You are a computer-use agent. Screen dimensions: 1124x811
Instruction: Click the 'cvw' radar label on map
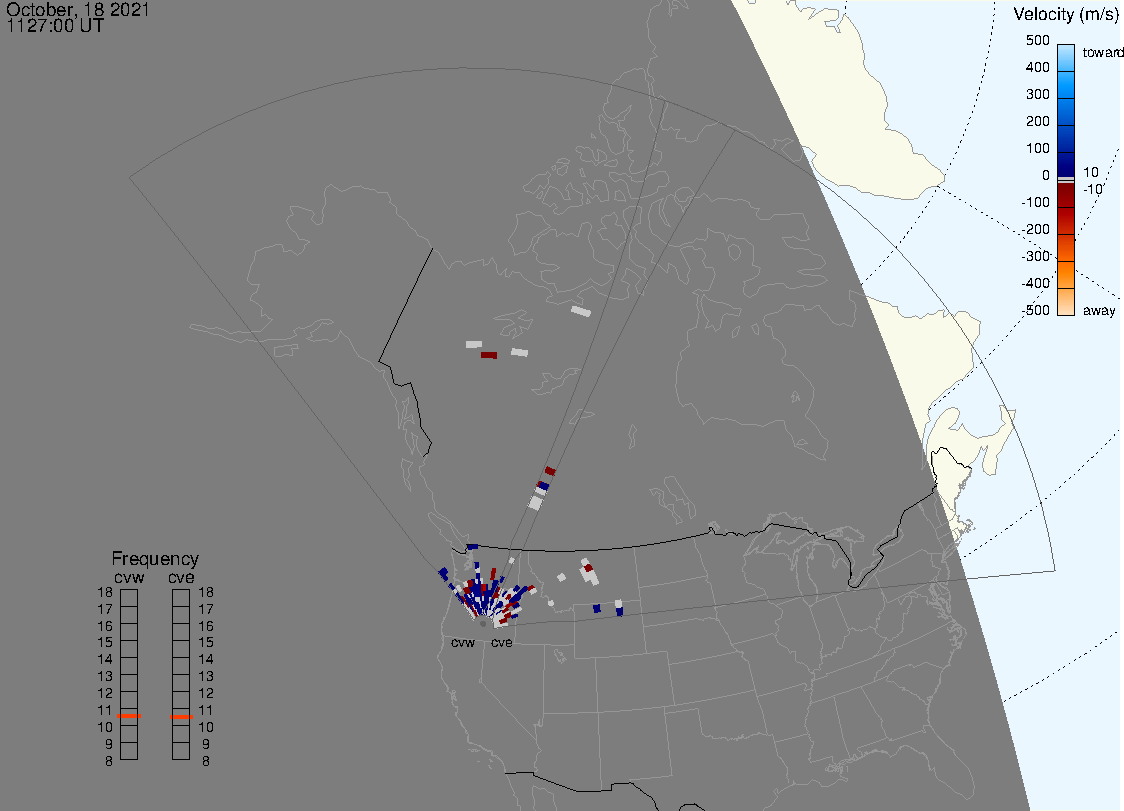[x=463, y=642]
